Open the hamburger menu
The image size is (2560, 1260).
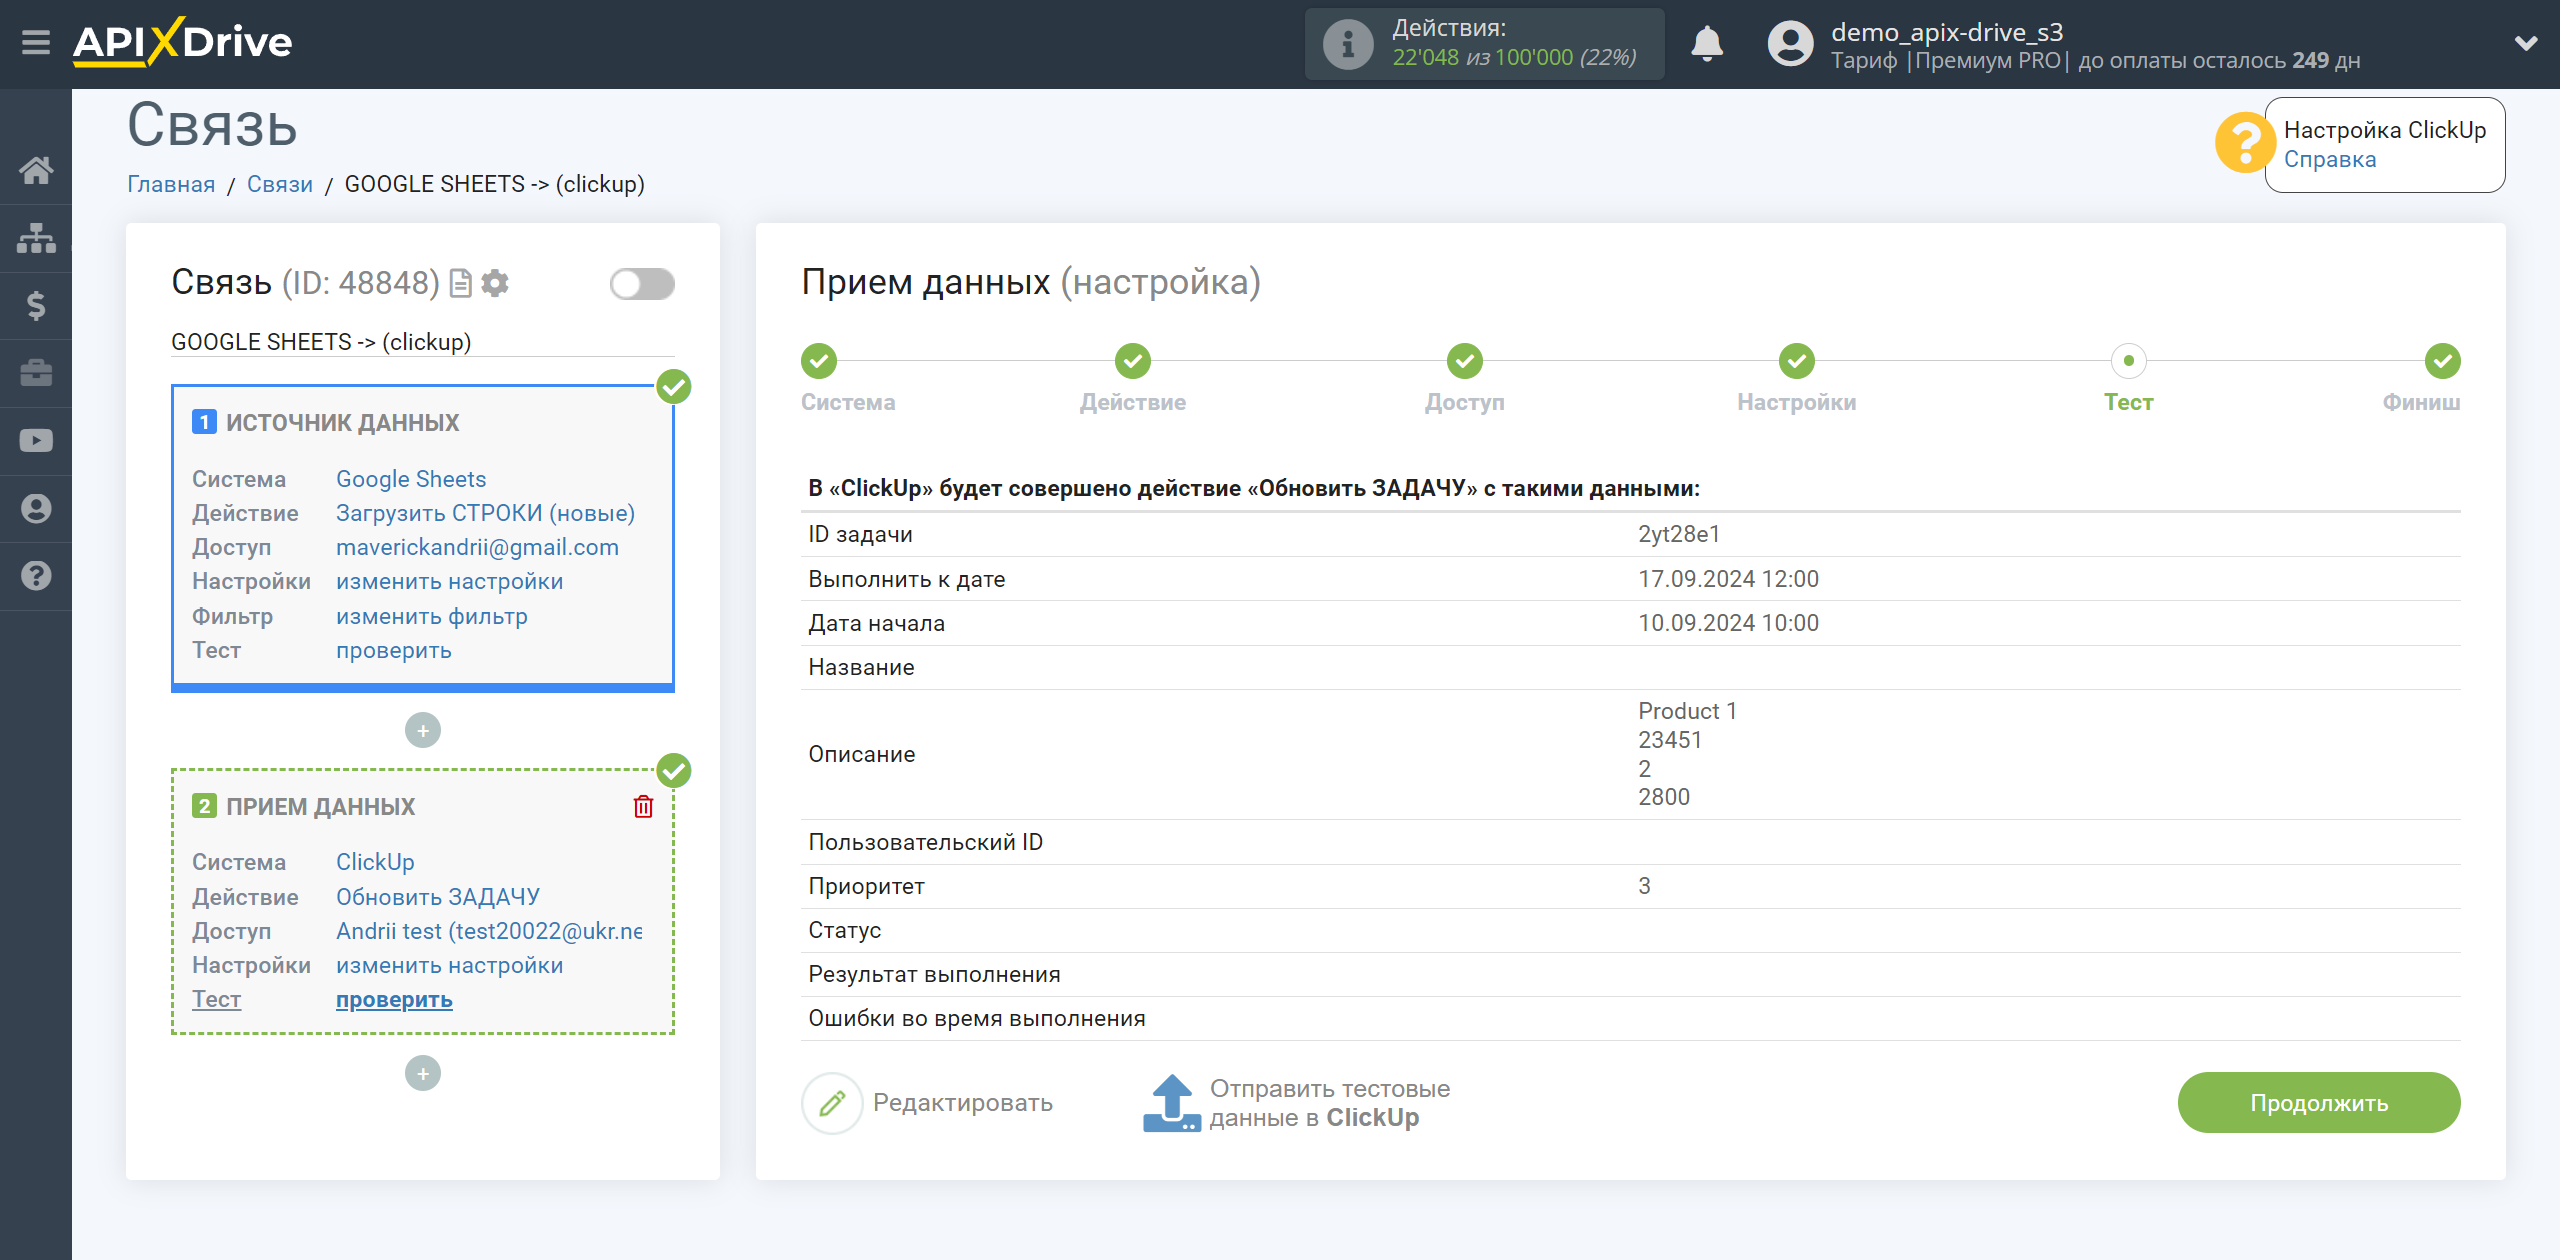pyautogui.click(x=36, y=42)
